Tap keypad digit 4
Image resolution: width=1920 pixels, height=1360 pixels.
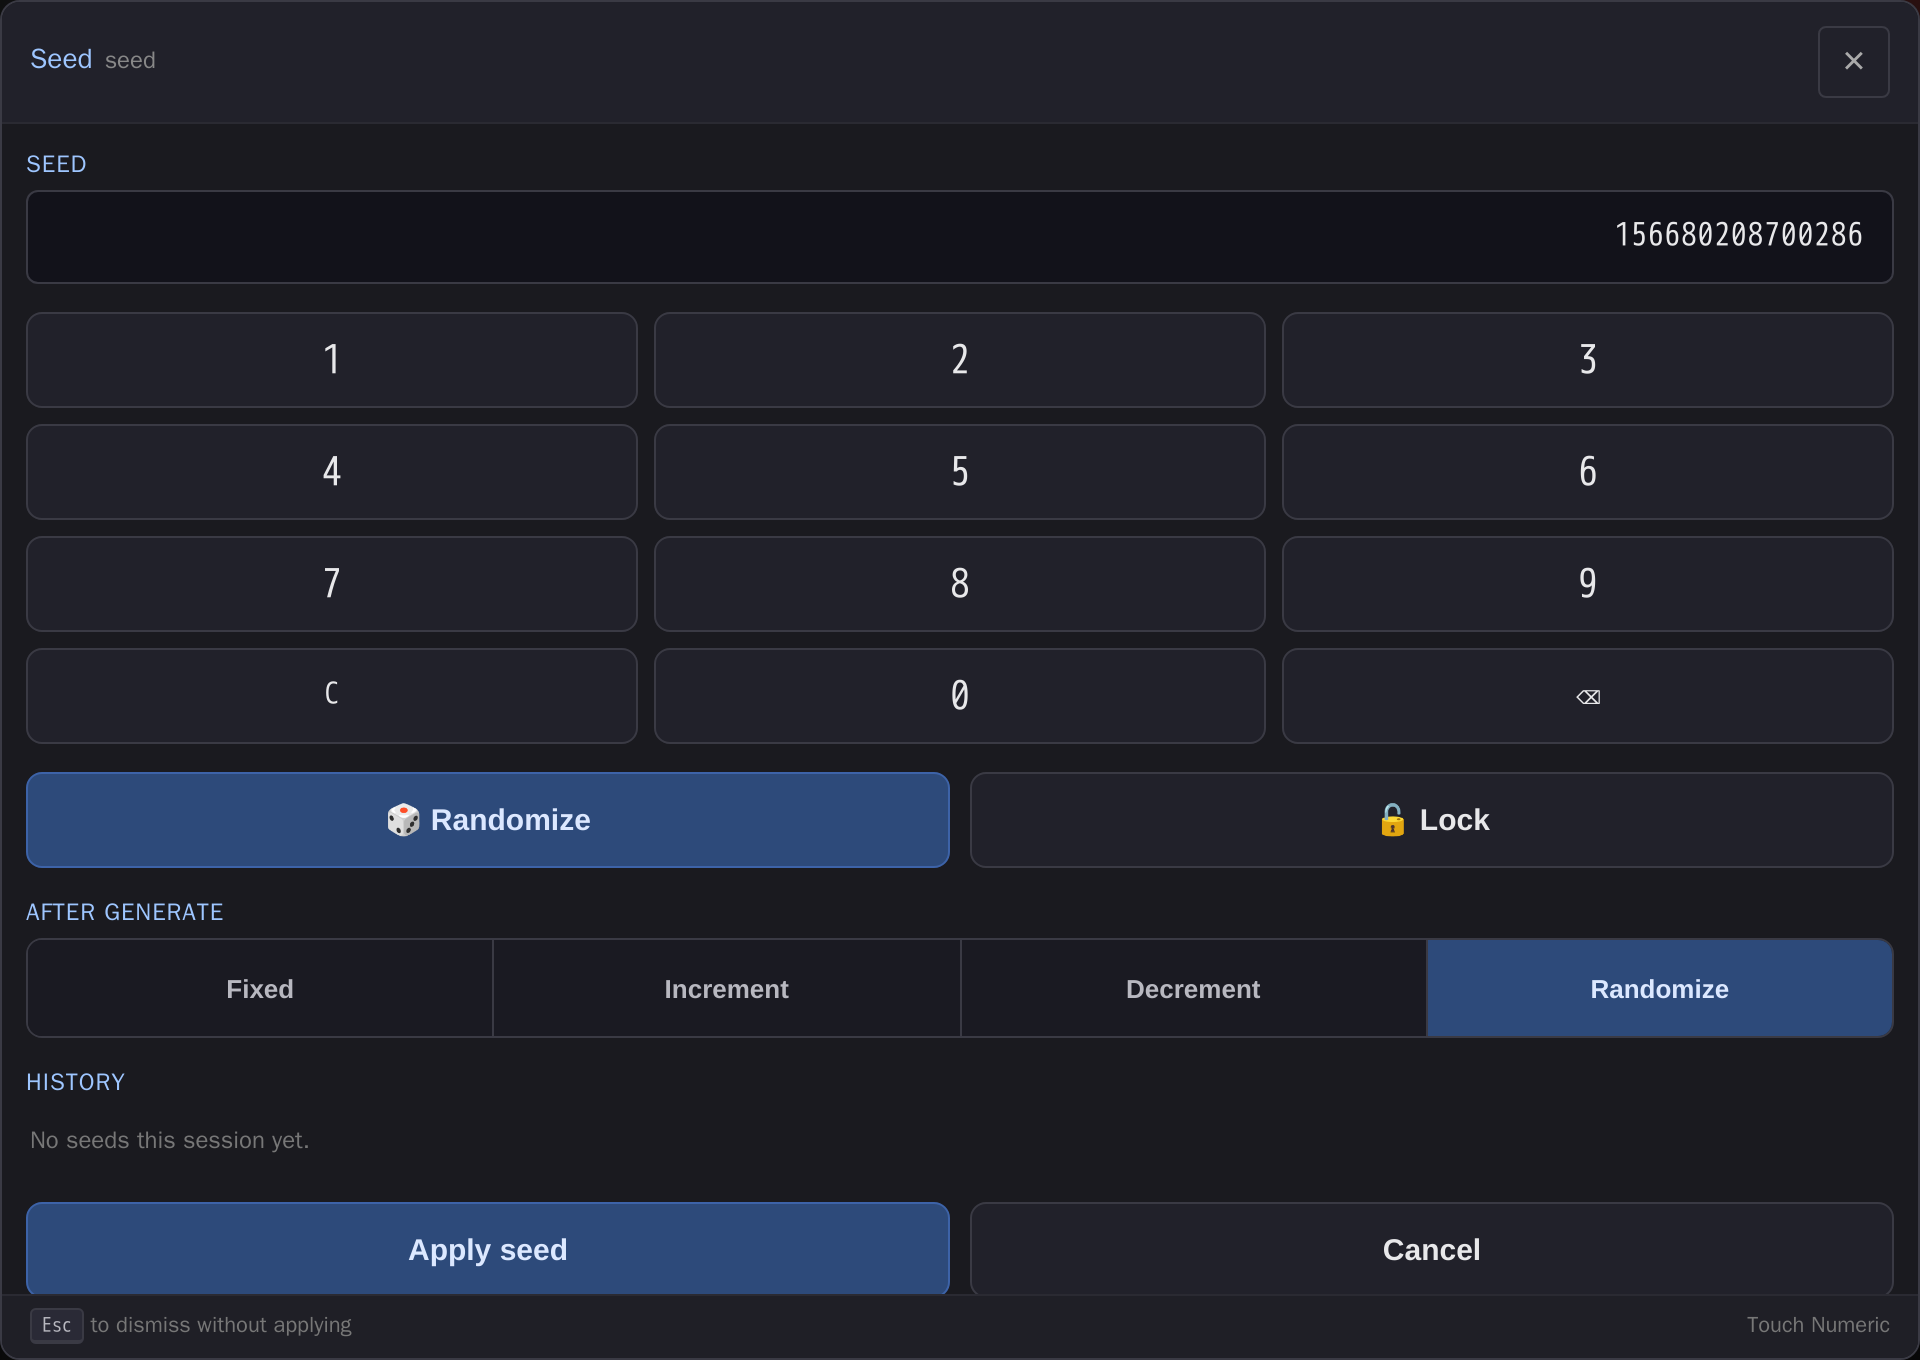pyautogui.click(x=332, y=472)
